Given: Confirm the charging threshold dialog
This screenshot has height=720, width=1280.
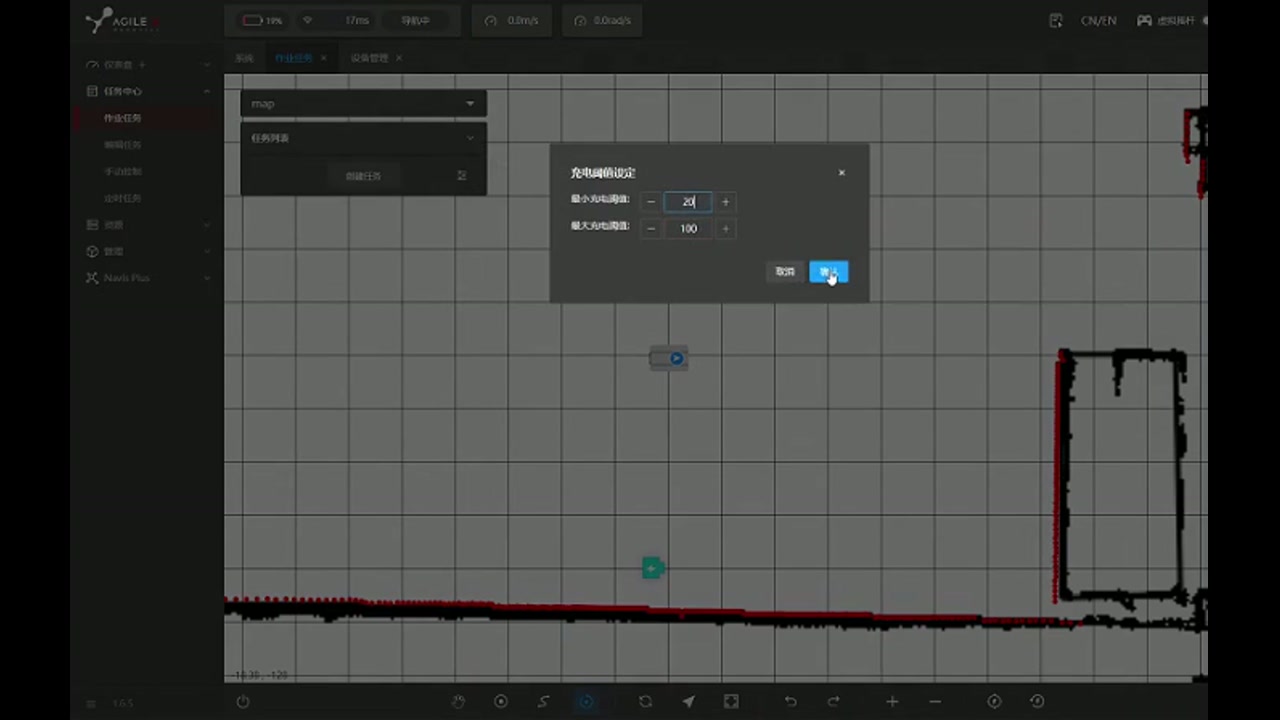Looking at the screenshot, I should (x=828, y=272).
